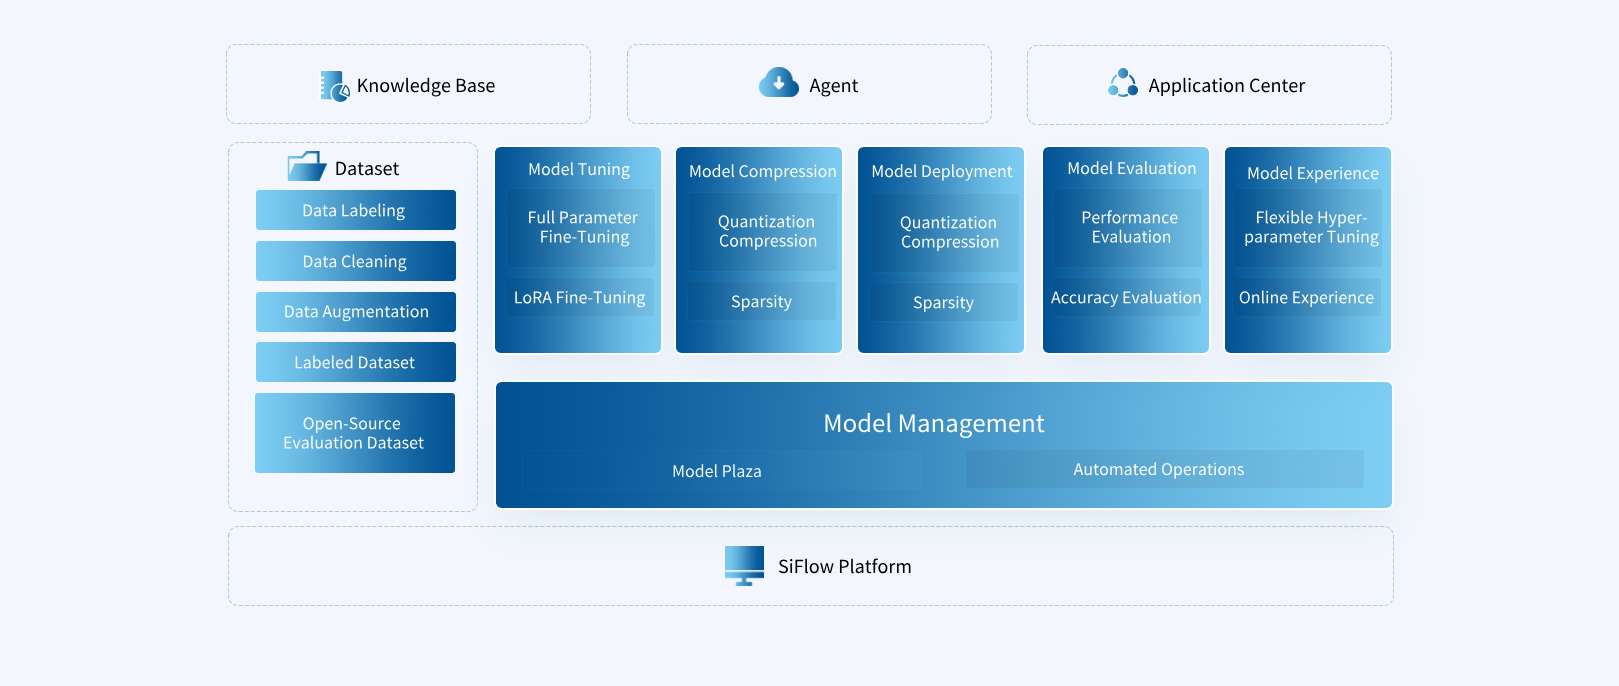
Task: Select the Data Labeling block
Action: (x=356, y=210)
